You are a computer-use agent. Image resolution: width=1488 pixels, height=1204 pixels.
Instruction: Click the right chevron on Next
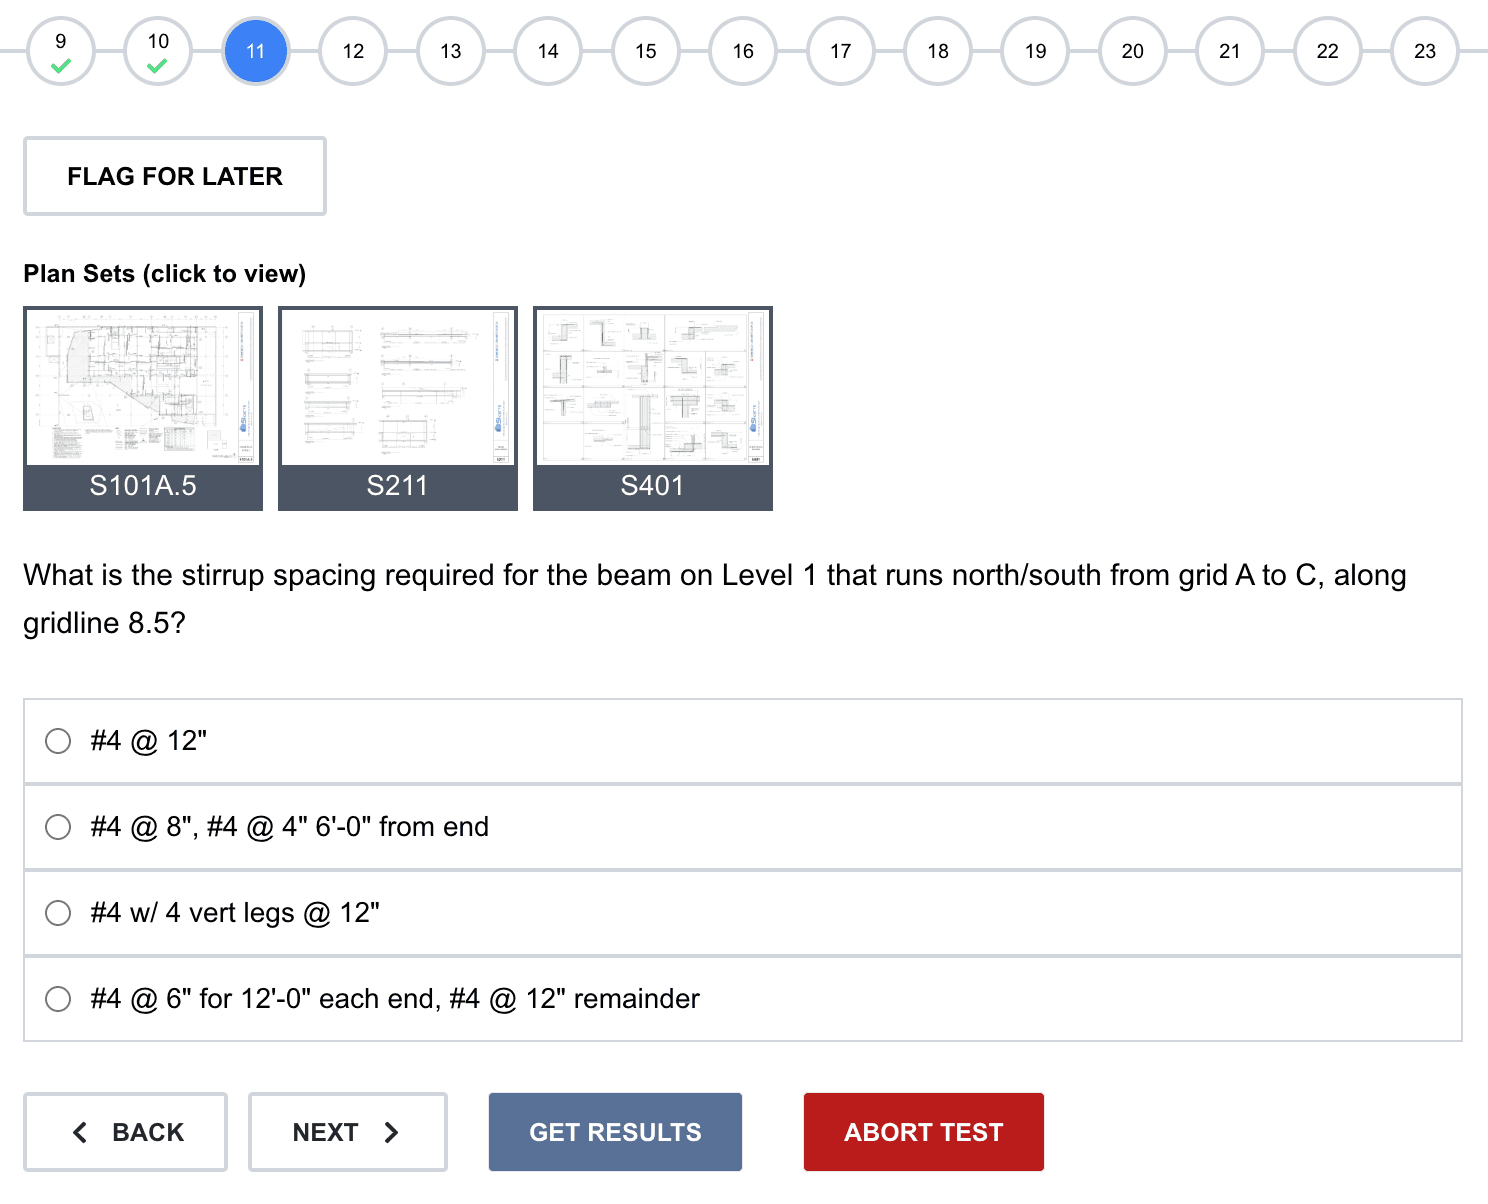392,1132
